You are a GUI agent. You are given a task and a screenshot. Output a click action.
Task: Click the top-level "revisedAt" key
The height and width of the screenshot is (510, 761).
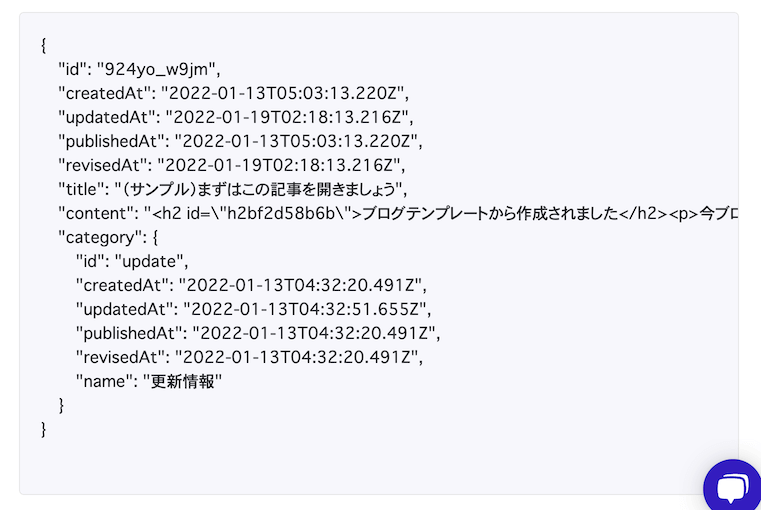pos(100,165)
